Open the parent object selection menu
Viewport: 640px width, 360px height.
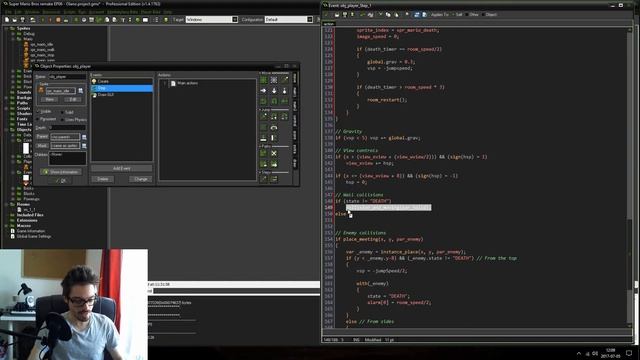84,137
